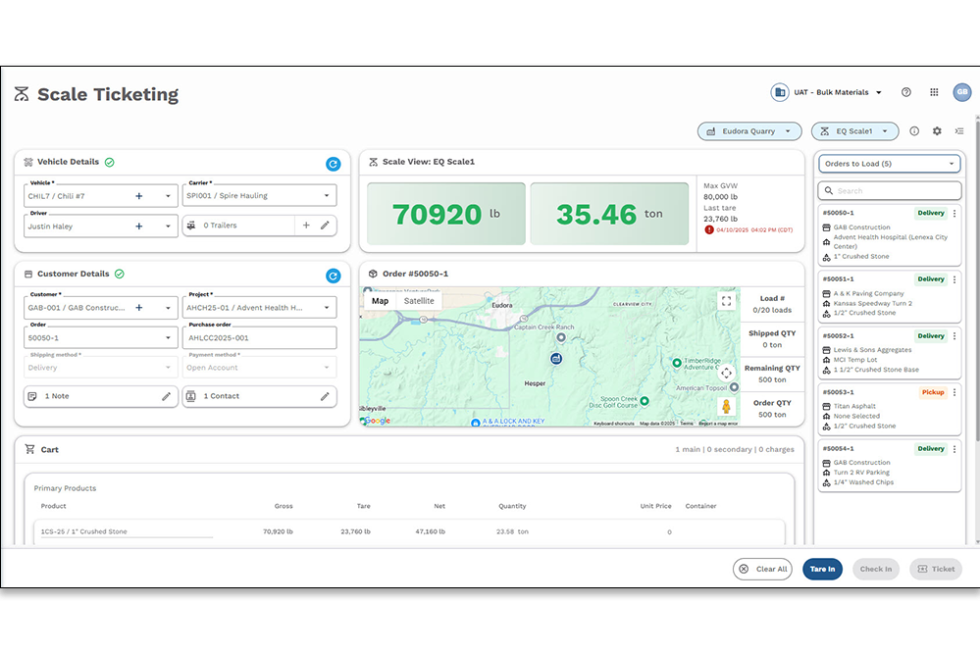Edit the note in Customer Details
This screenshot has width=980, height=654.
click(167, 396)
